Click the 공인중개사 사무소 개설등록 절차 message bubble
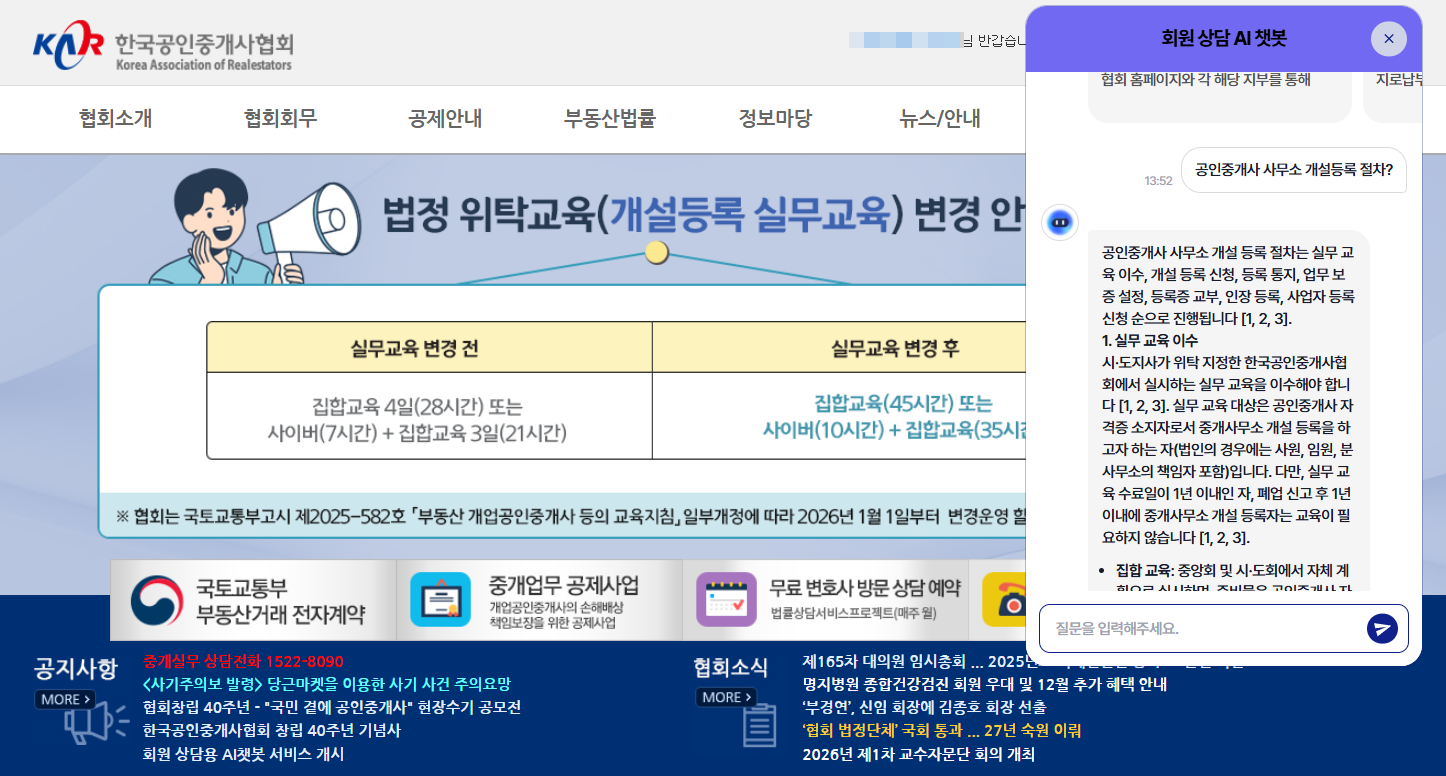This screenshot has height=776, width=1446. (1294, 171)
